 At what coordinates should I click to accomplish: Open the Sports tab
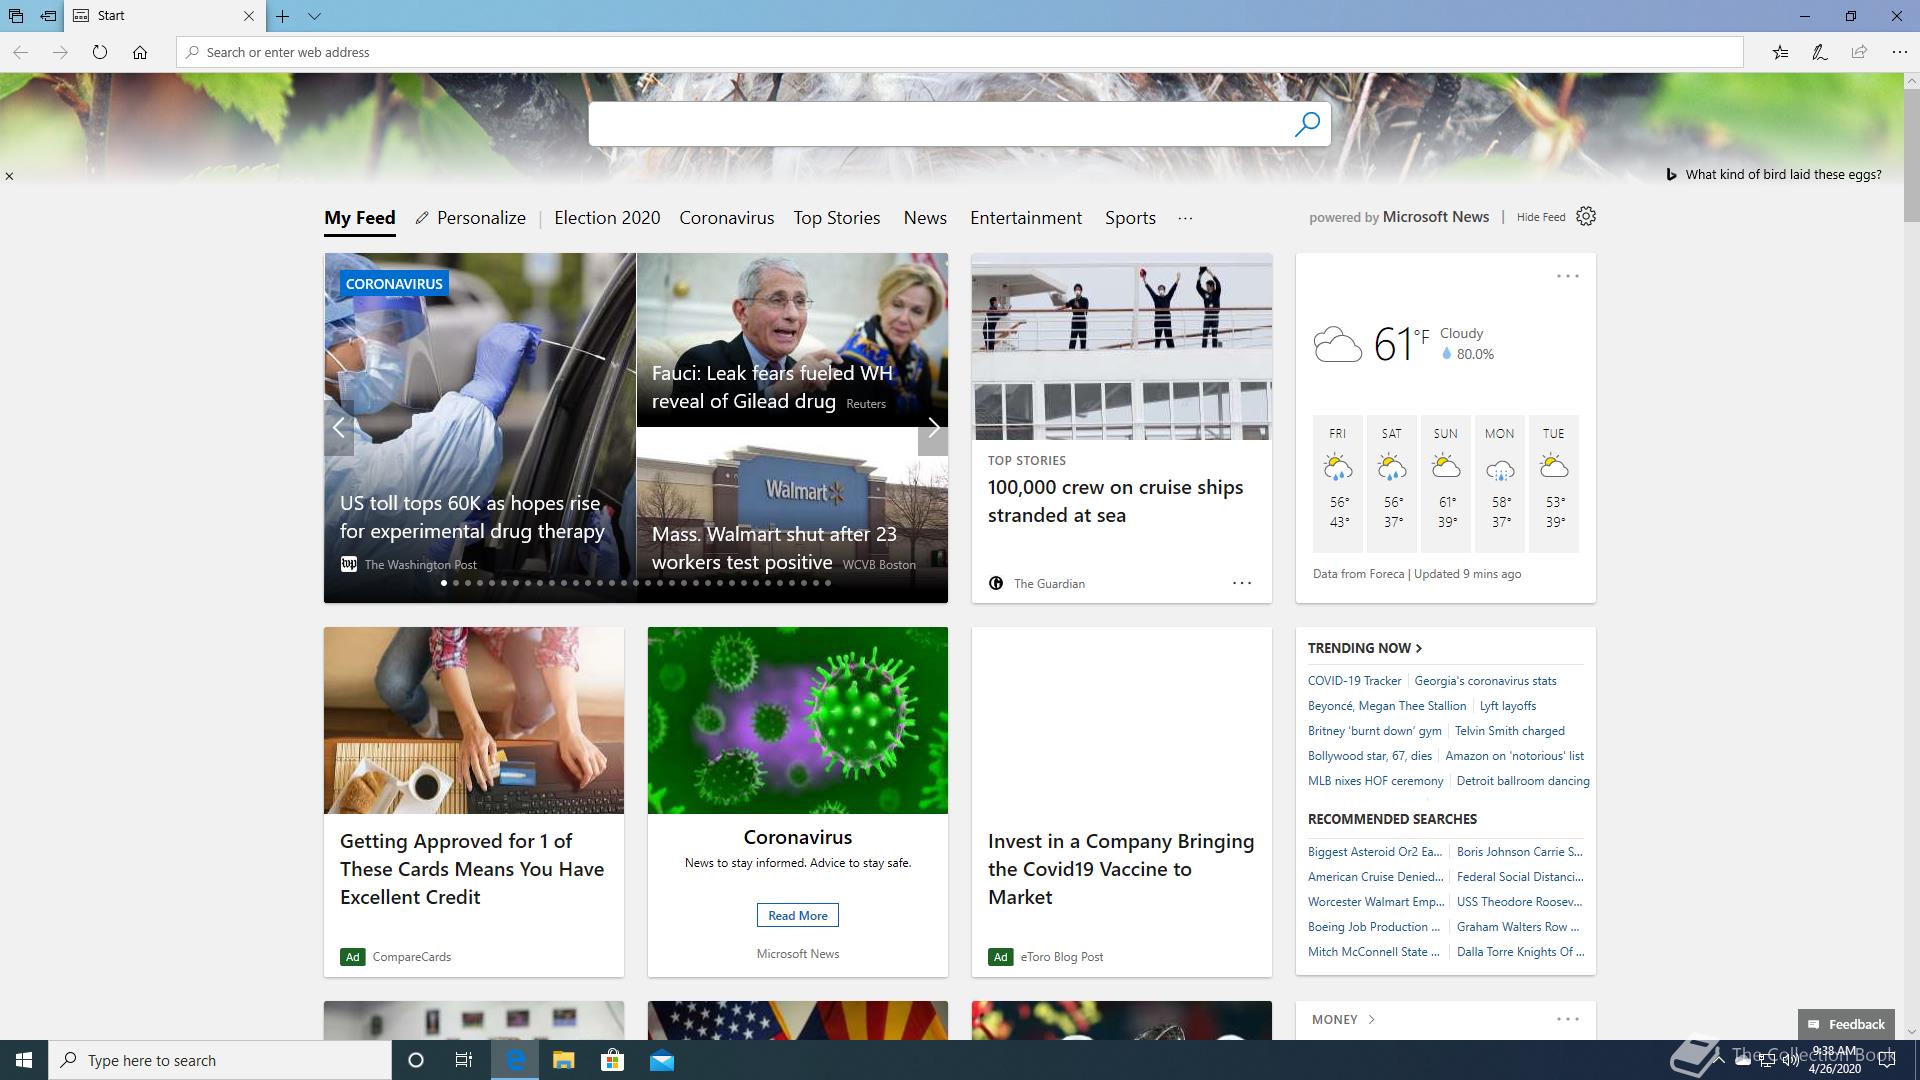click(1130, 218)
